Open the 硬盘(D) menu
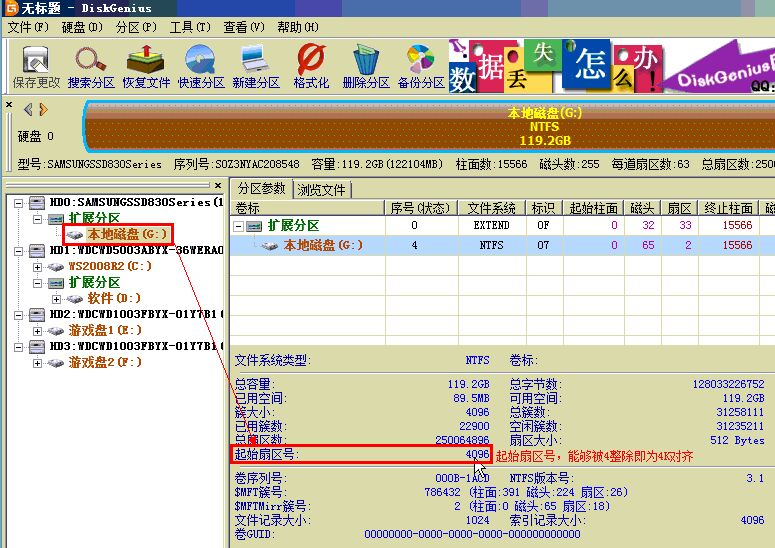The image size is (775, 548). pos(82,27)
